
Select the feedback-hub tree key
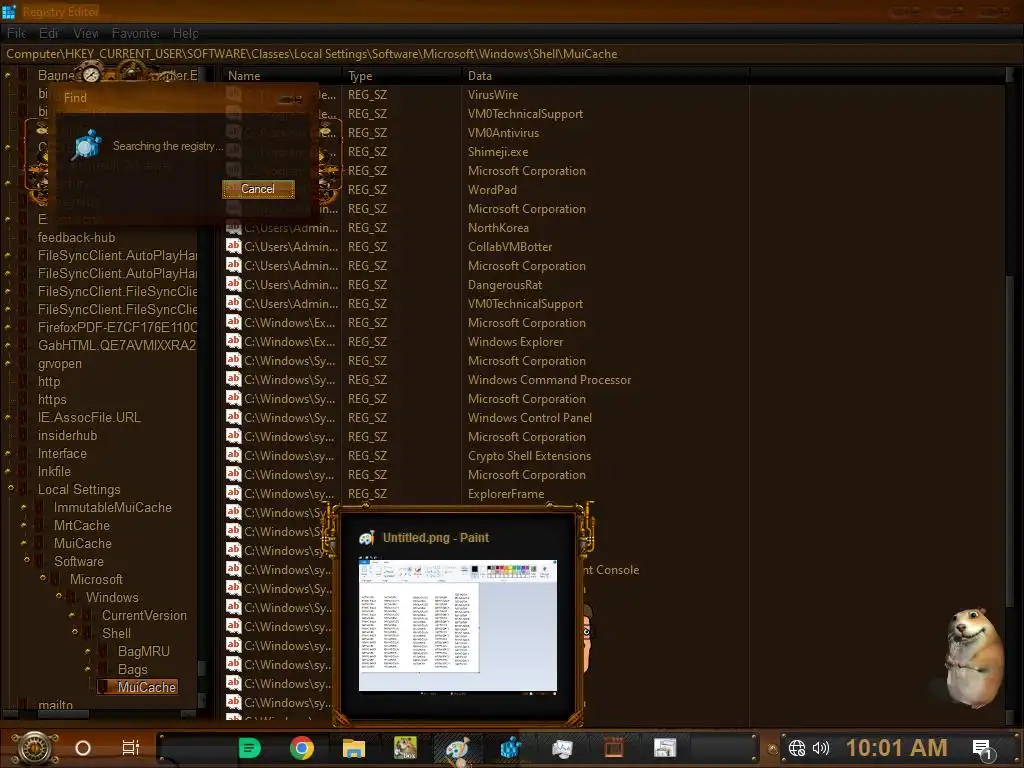coord(76,238)
